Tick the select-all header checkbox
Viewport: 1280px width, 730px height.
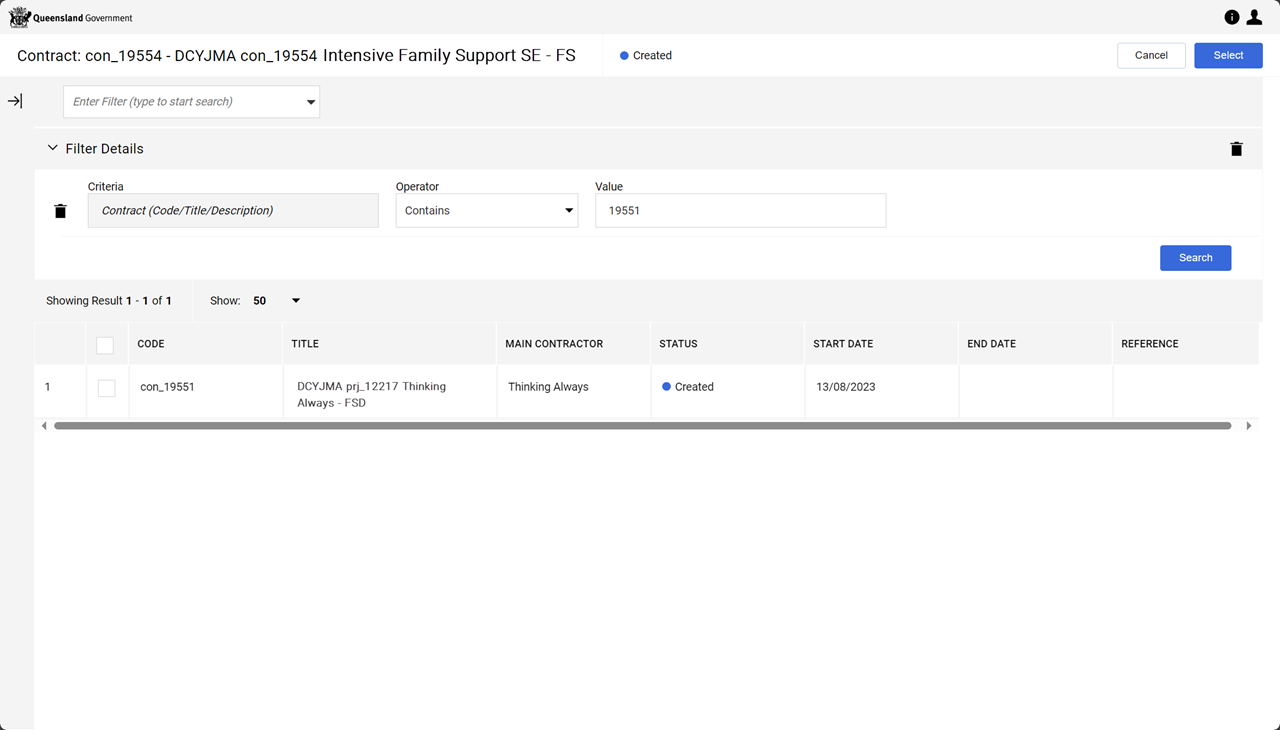pos(105,345)
